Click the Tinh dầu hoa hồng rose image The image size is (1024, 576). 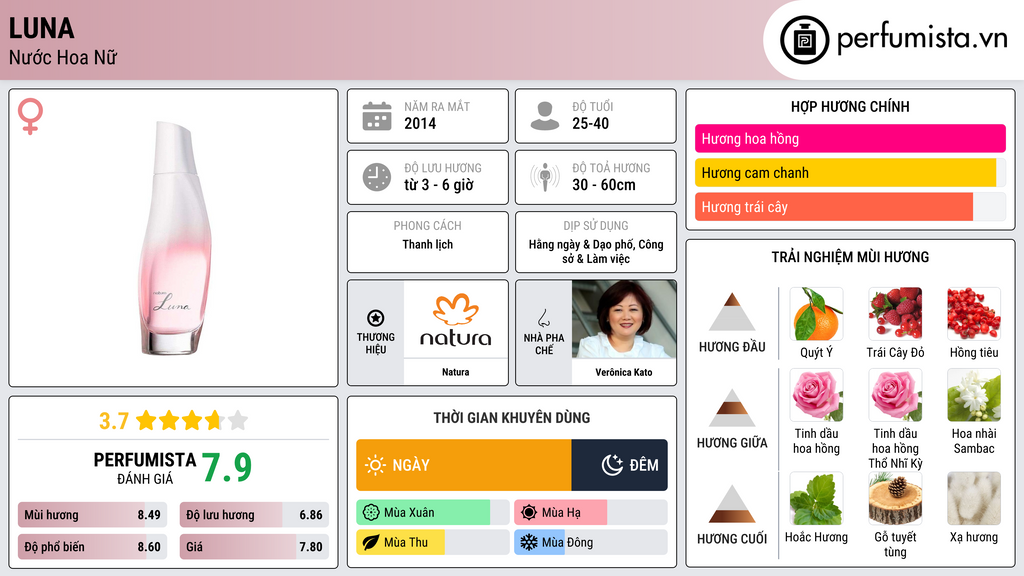point(816,395)
